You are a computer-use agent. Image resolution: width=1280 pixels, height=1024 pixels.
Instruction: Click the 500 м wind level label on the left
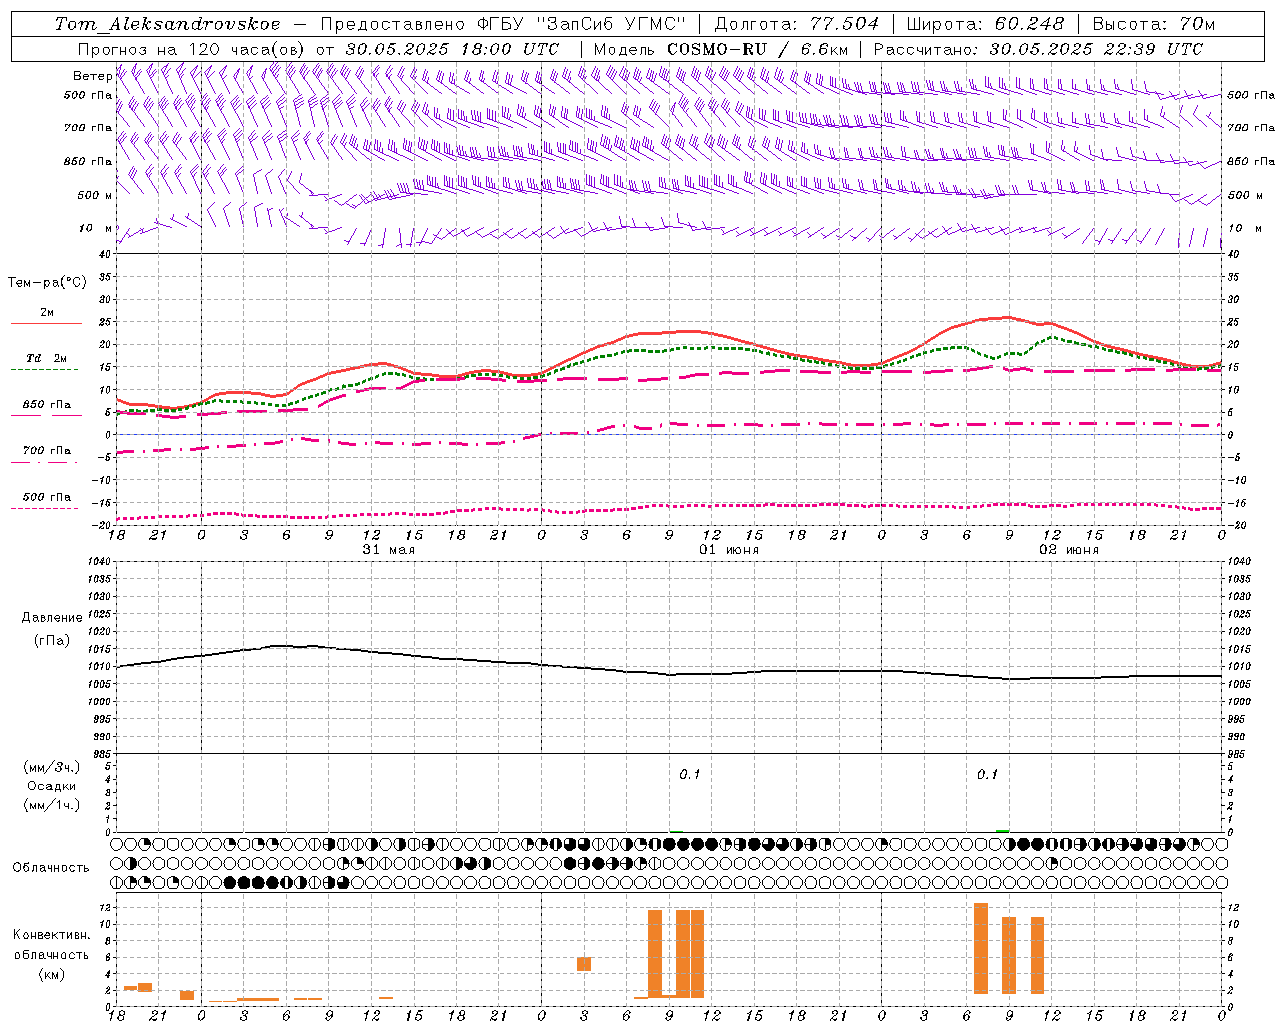tap(95, 195)
